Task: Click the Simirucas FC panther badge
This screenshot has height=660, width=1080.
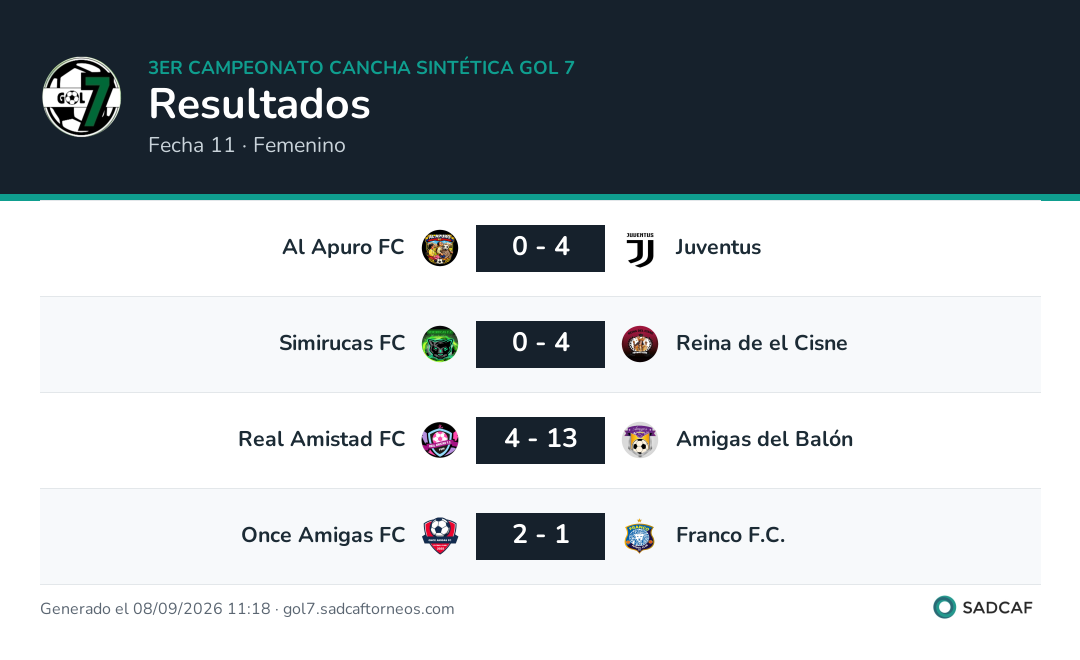Action: coord(440,344)
